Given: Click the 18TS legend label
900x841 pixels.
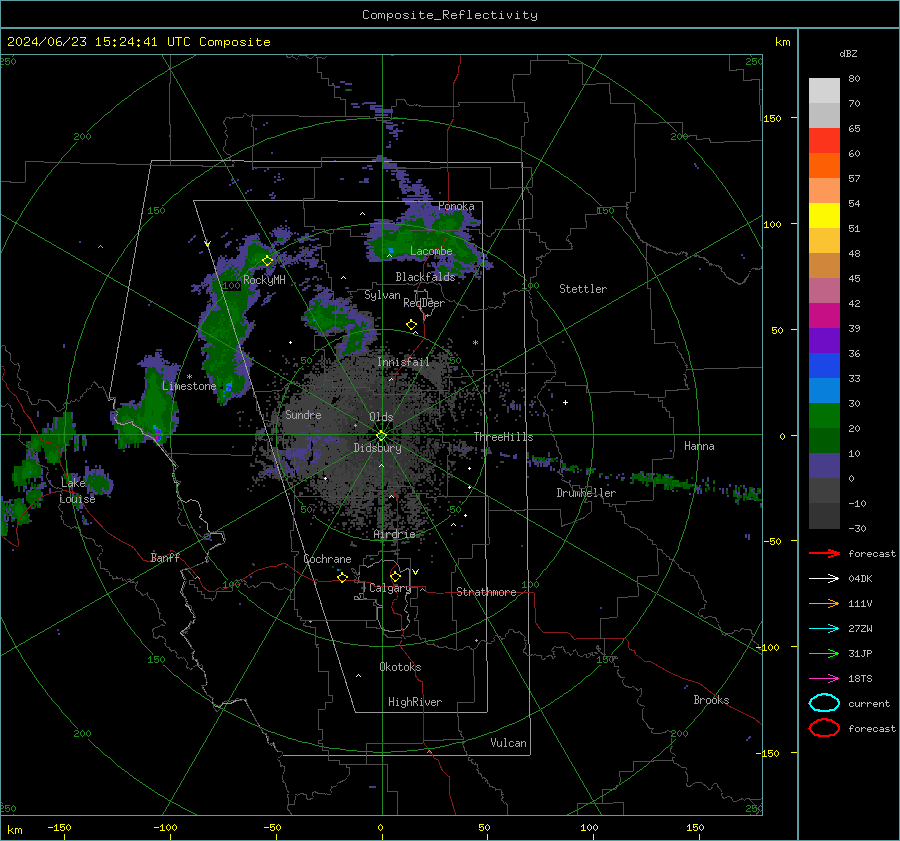Looking at the screenshot, I should coord(860,679).
